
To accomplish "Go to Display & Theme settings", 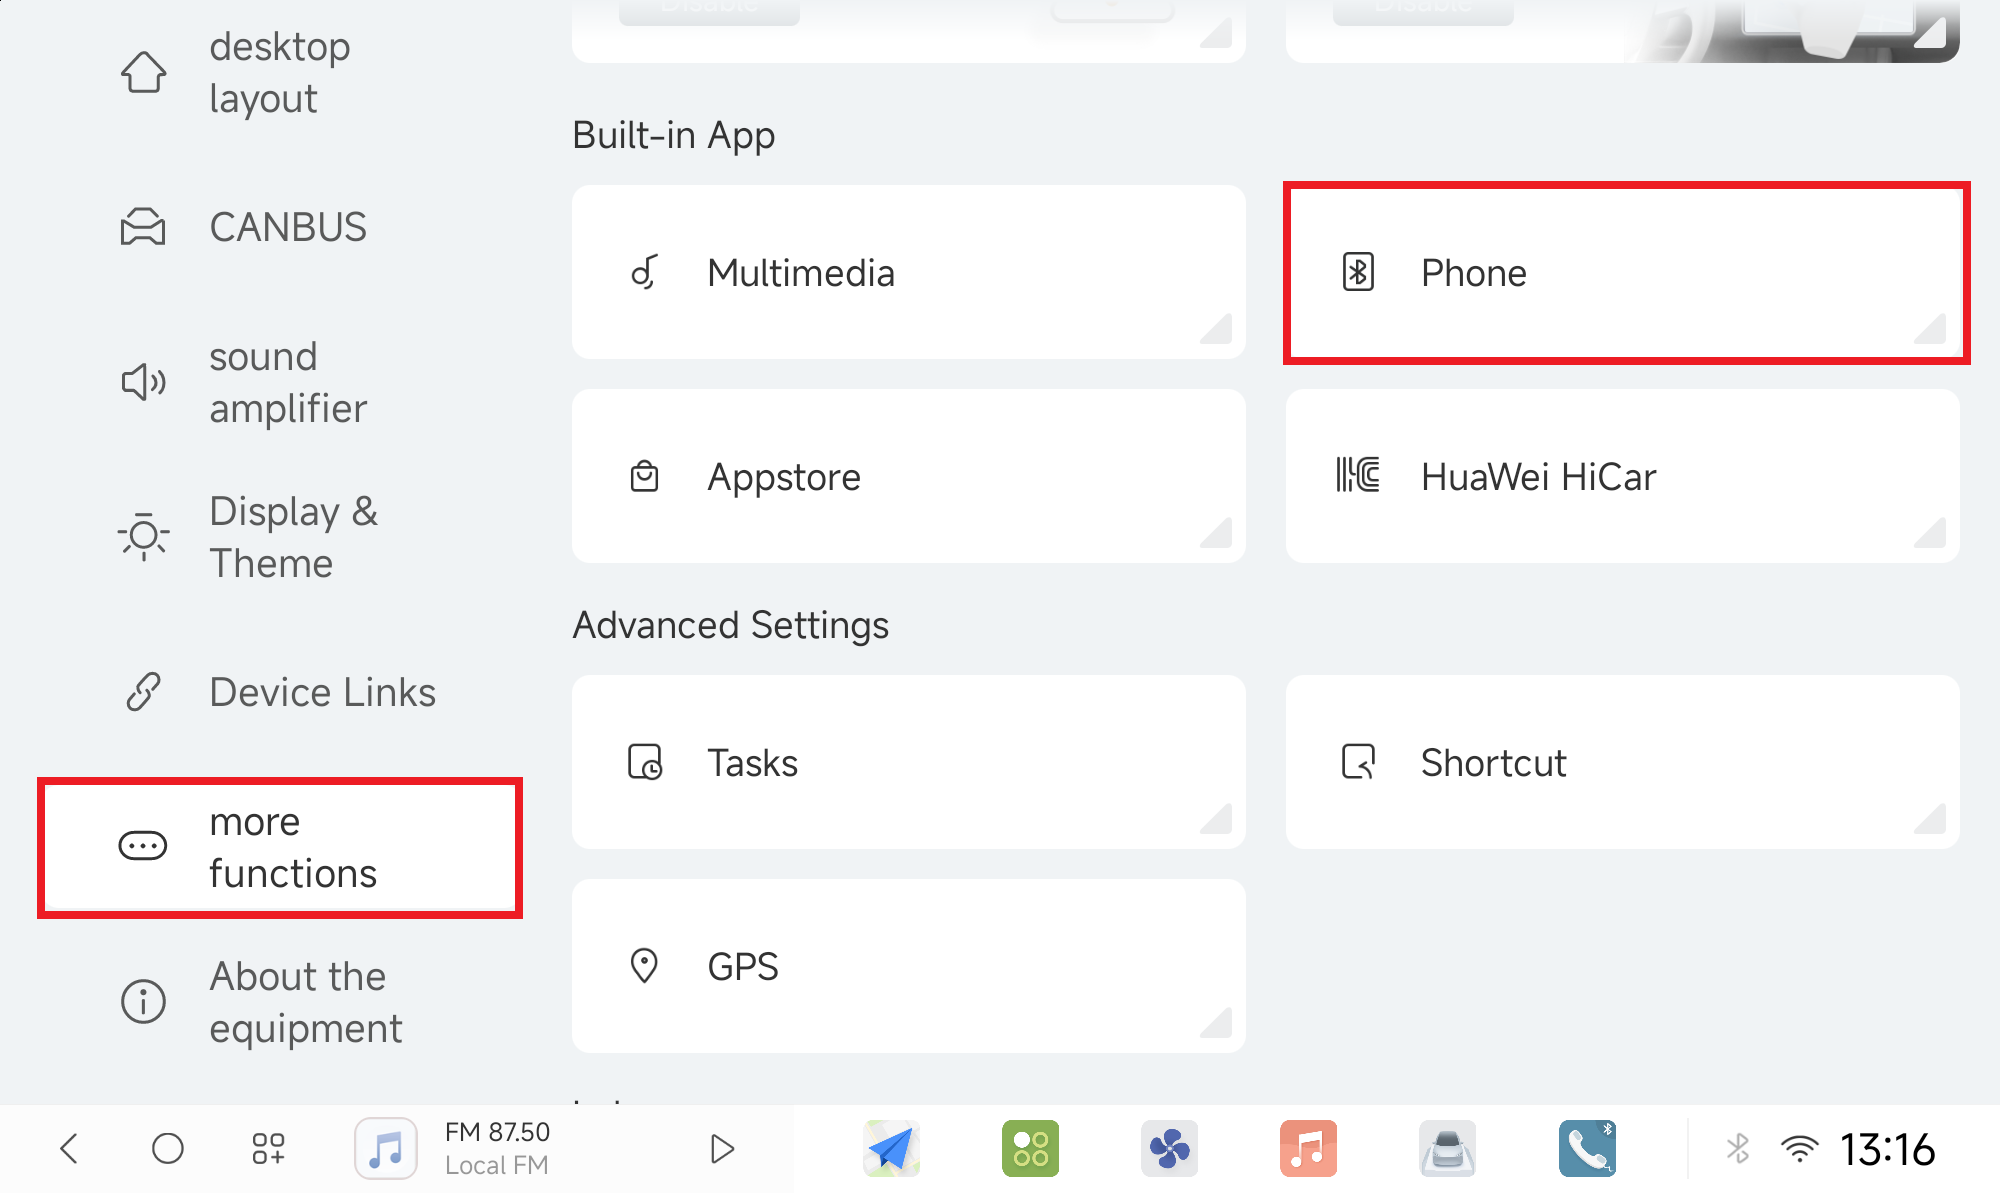I will click(x=292, y=537).
